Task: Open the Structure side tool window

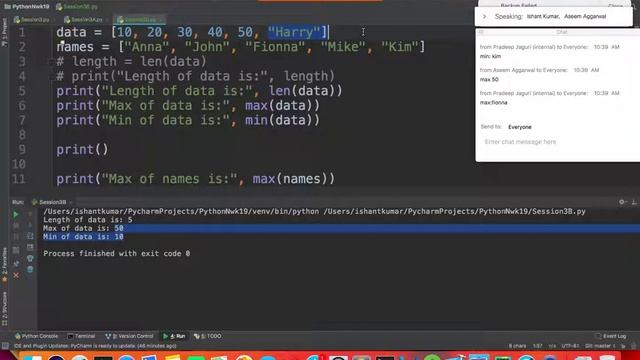Action: (4, 309)
